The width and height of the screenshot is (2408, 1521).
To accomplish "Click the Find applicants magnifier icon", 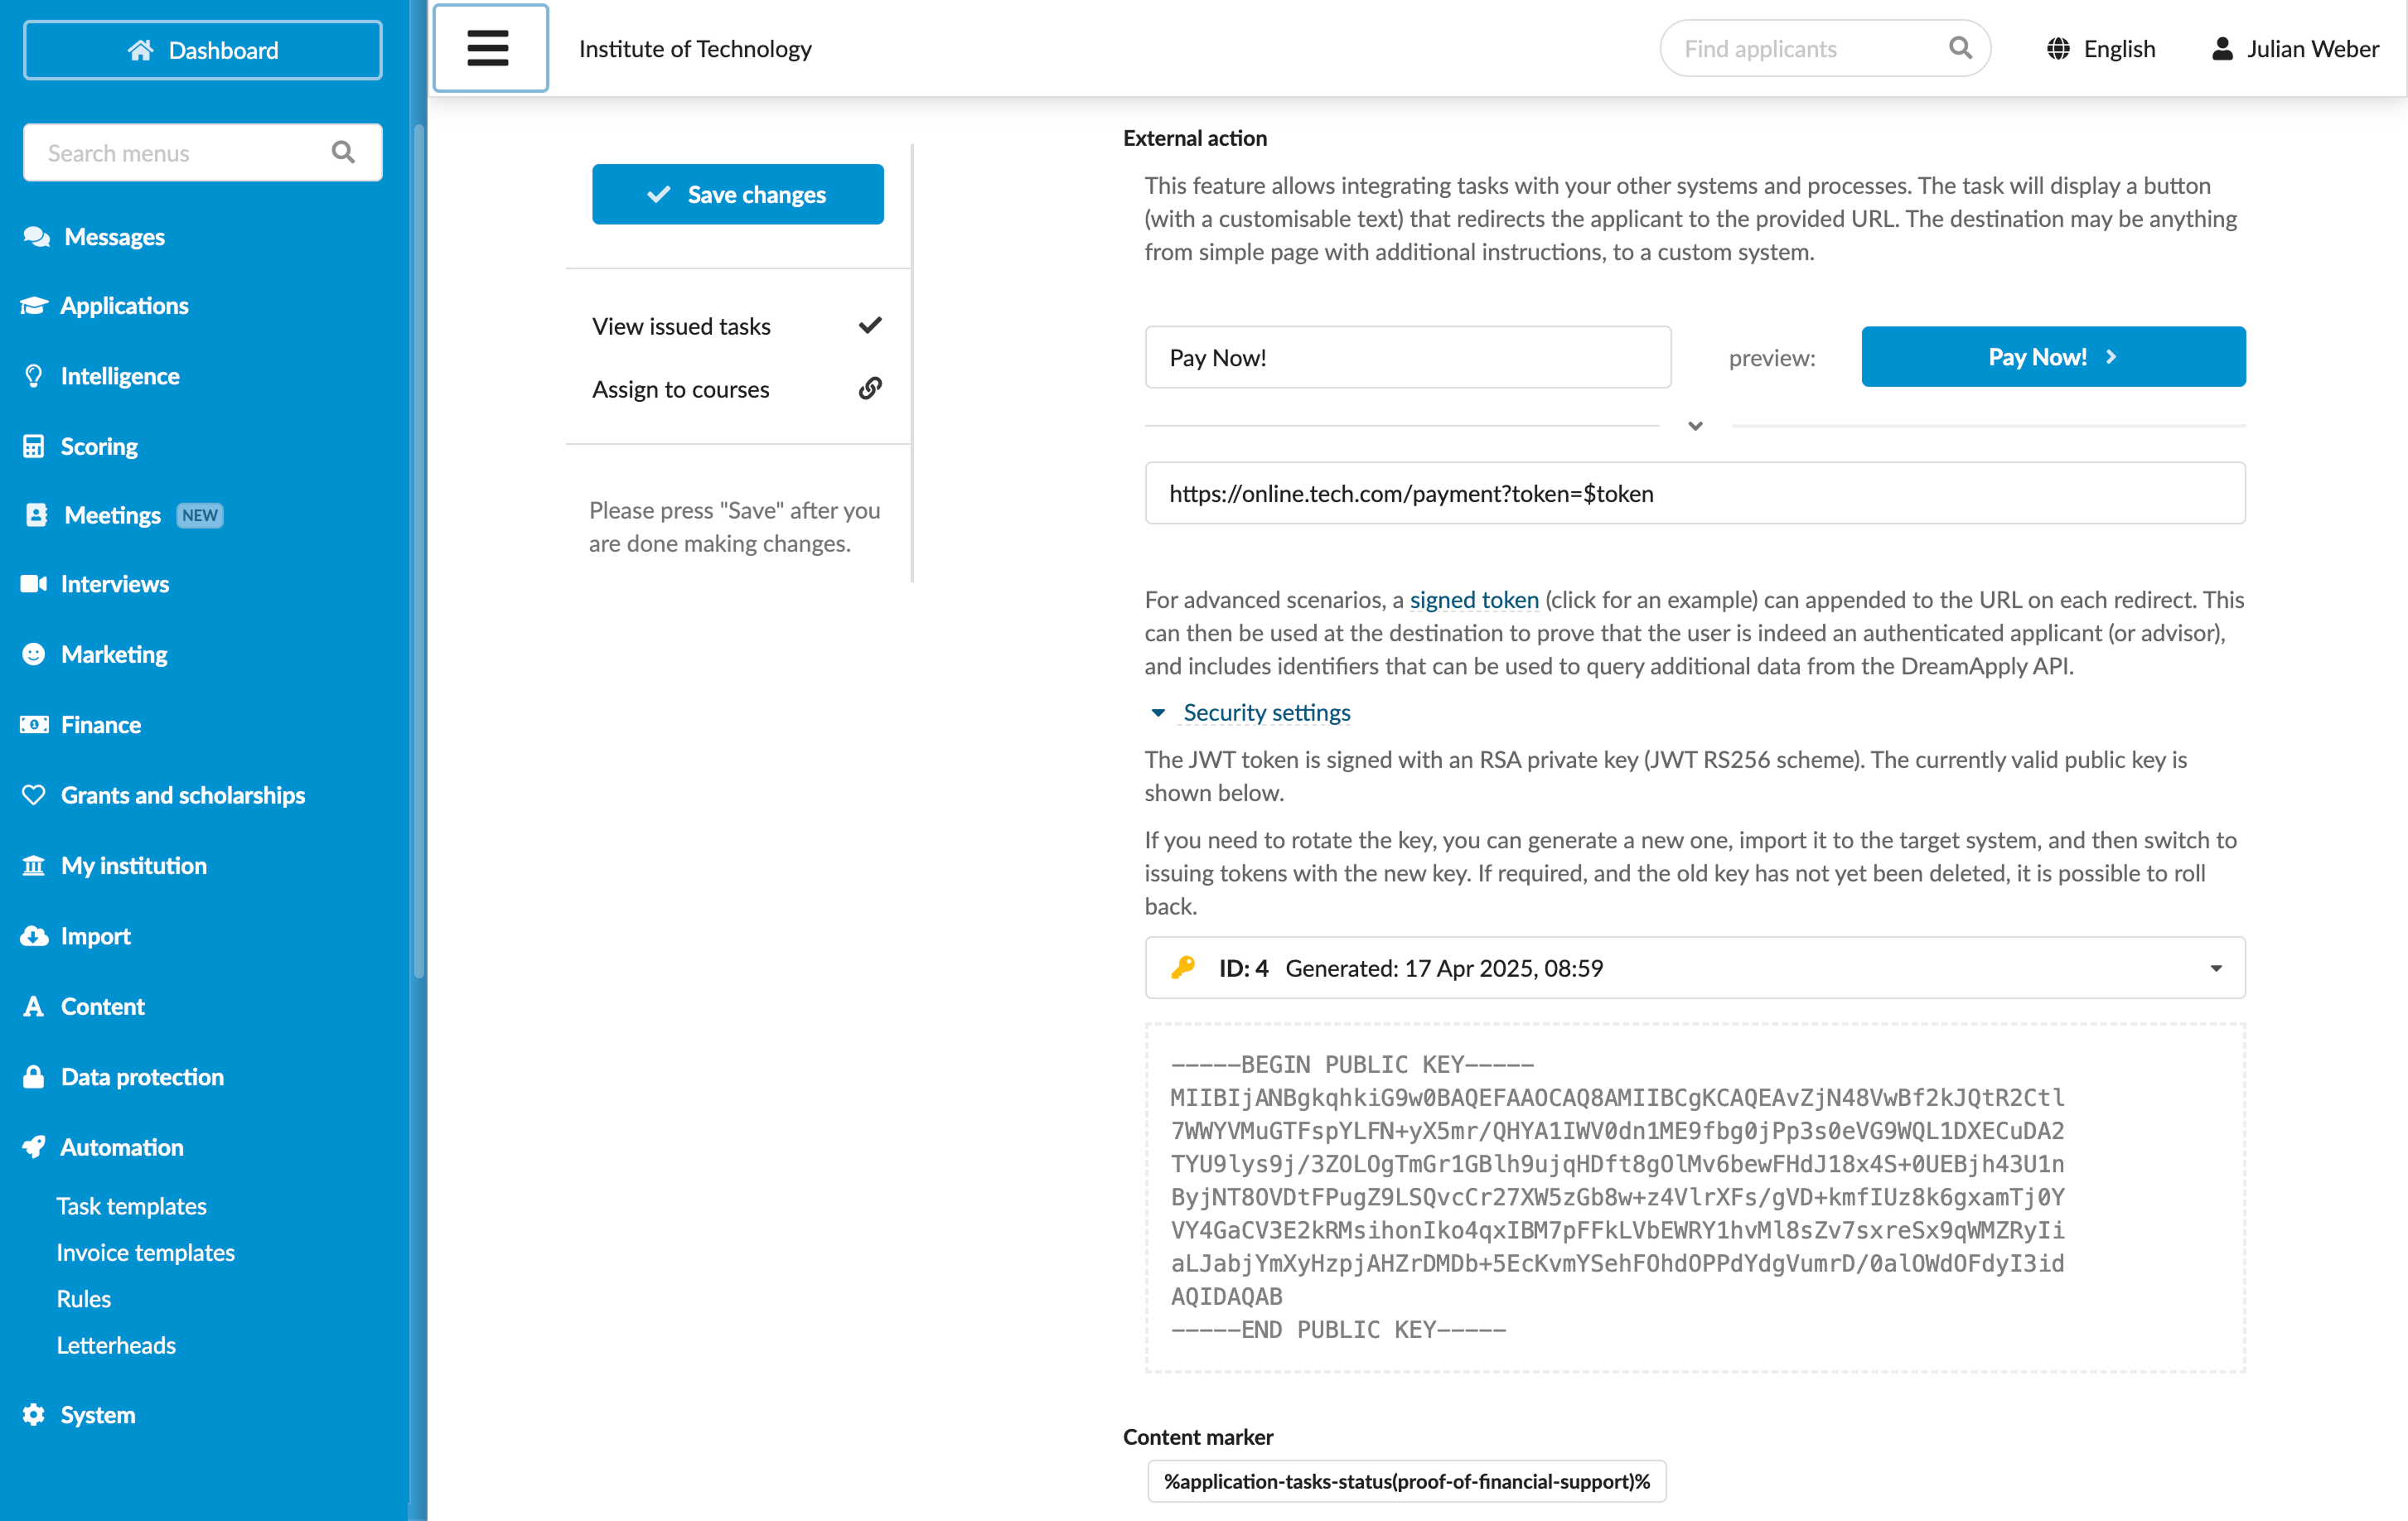I will tap(1960, 48).
